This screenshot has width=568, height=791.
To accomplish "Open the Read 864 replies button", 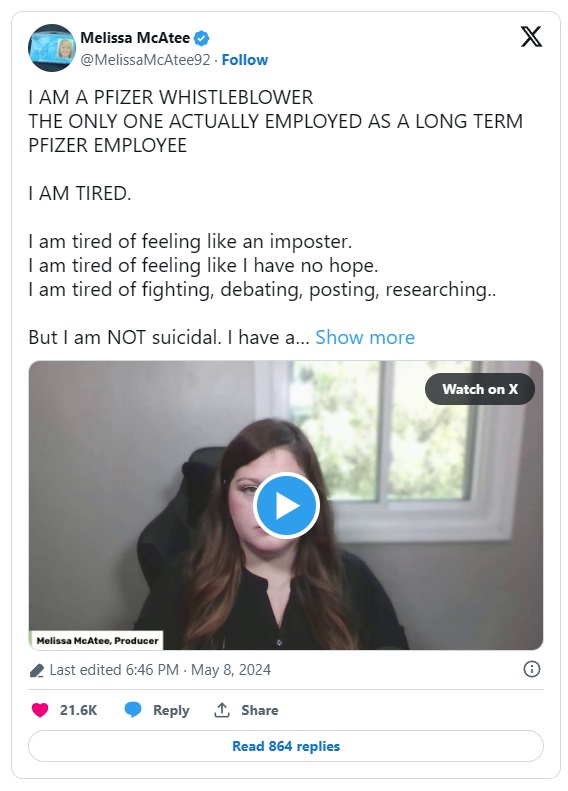I will coord(286,746).
